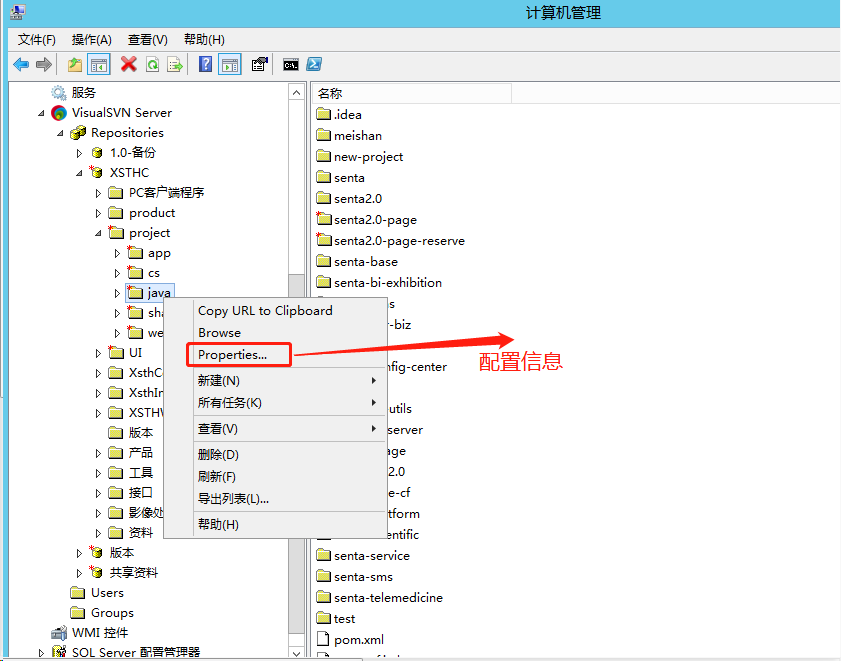Click the senta2.0-page folder icon
This screenshot has width=841, height=661.
pyautogui.click(x=323, y=219)
